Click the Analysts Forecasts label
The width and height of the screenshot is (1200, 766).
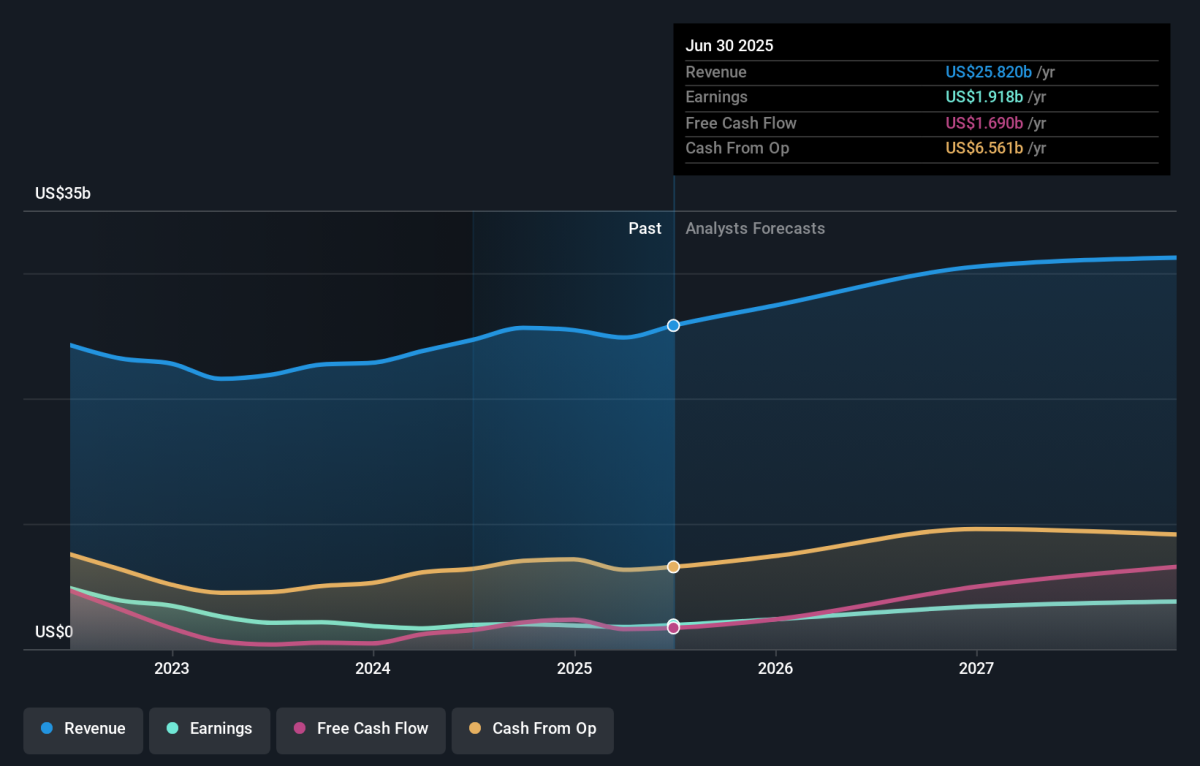(755, 229)
